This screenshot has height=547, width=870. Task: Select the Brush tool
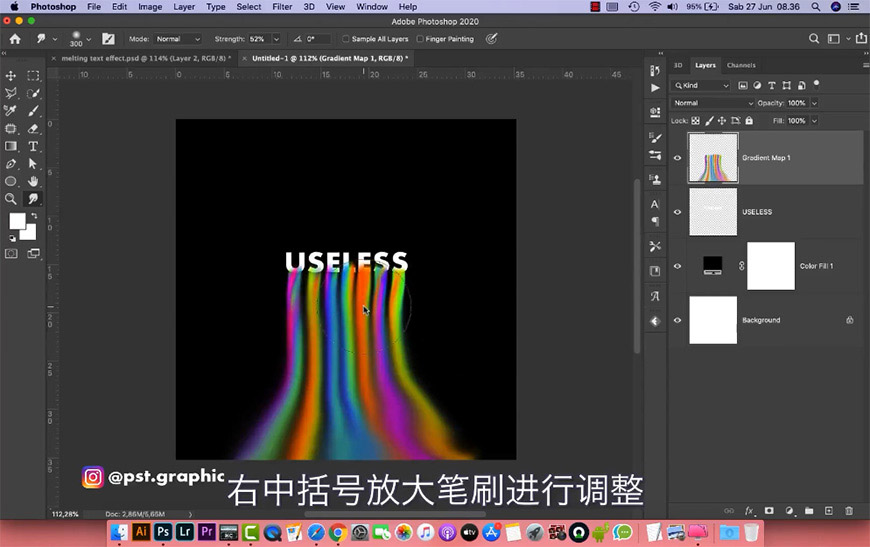click(x=33, y=111)
